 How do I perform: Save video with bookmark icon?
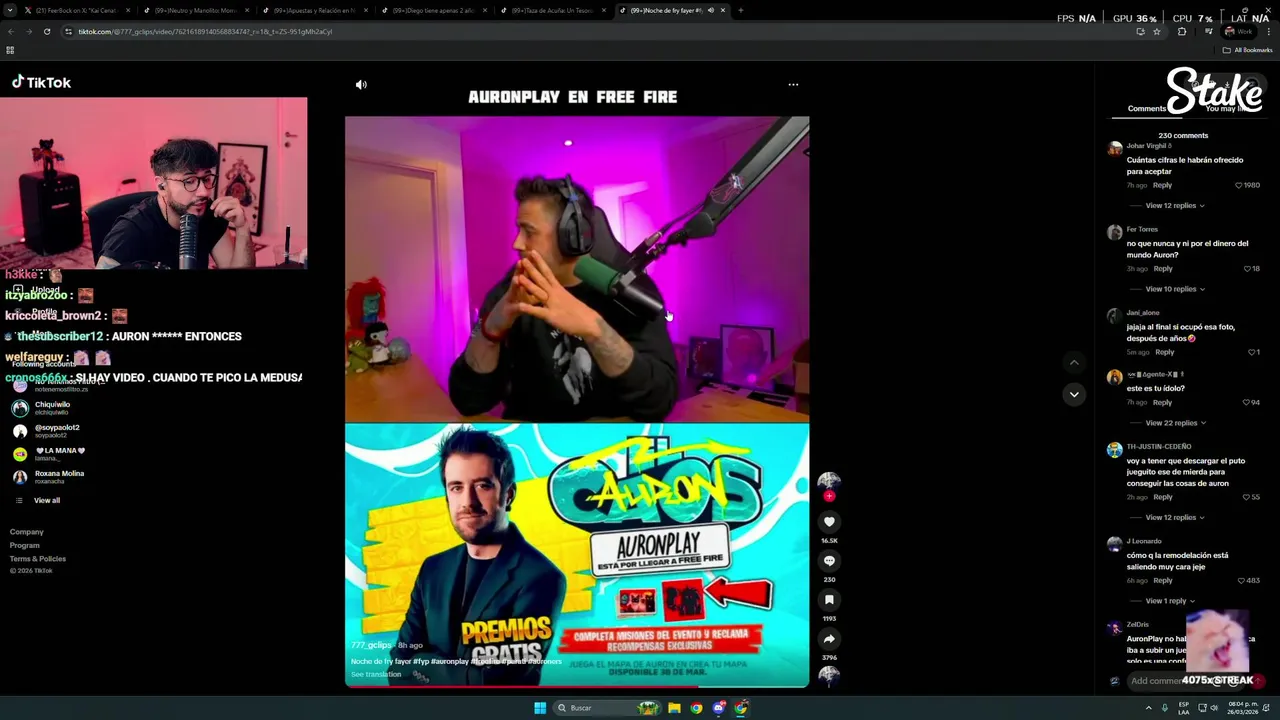click(x=829, y=600)
